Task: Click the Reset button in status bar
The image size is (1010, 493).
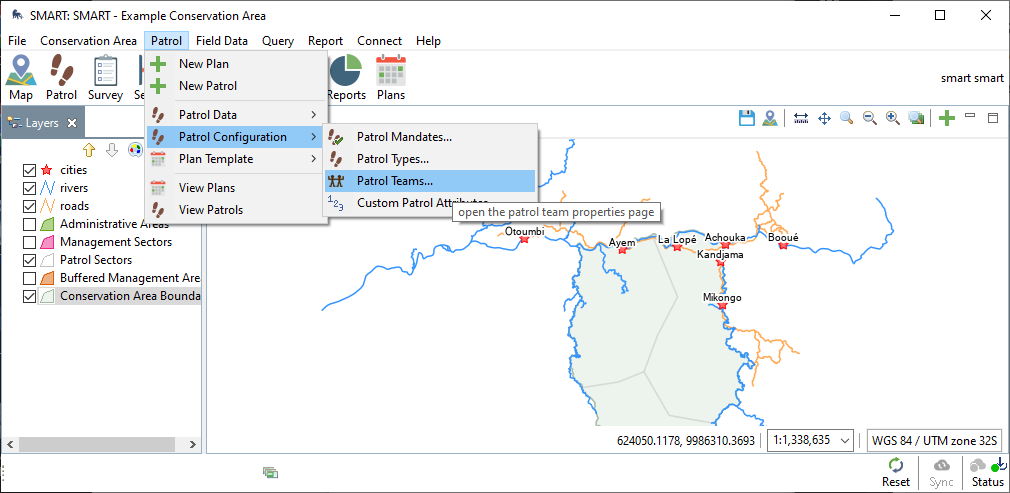Action: [x=895, y=472]
